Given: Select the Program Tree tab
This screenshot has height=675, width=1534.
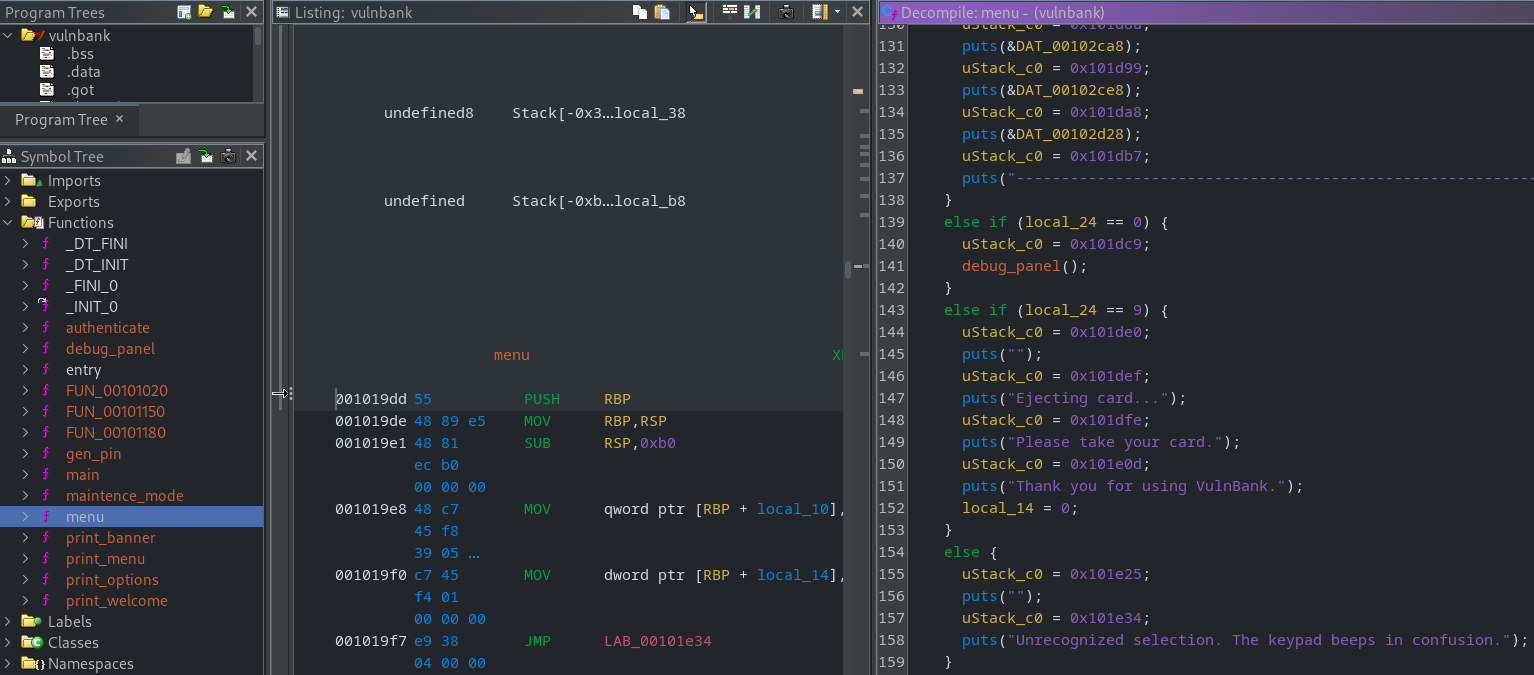Looking at the screenshot, I should [62, 119].
